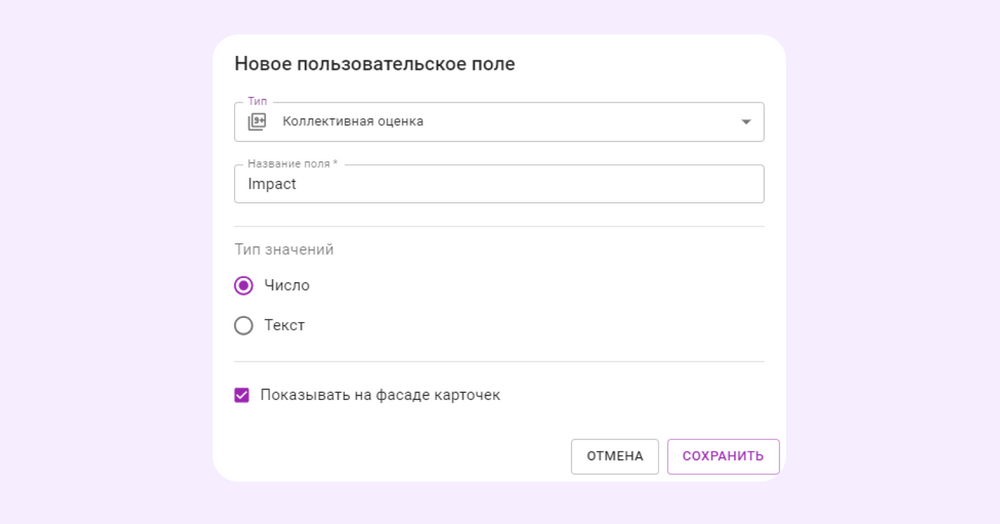The image size is (1000, 524).
Task: Expand the Тип dropdown arrow
Action: tap(745, 122)
